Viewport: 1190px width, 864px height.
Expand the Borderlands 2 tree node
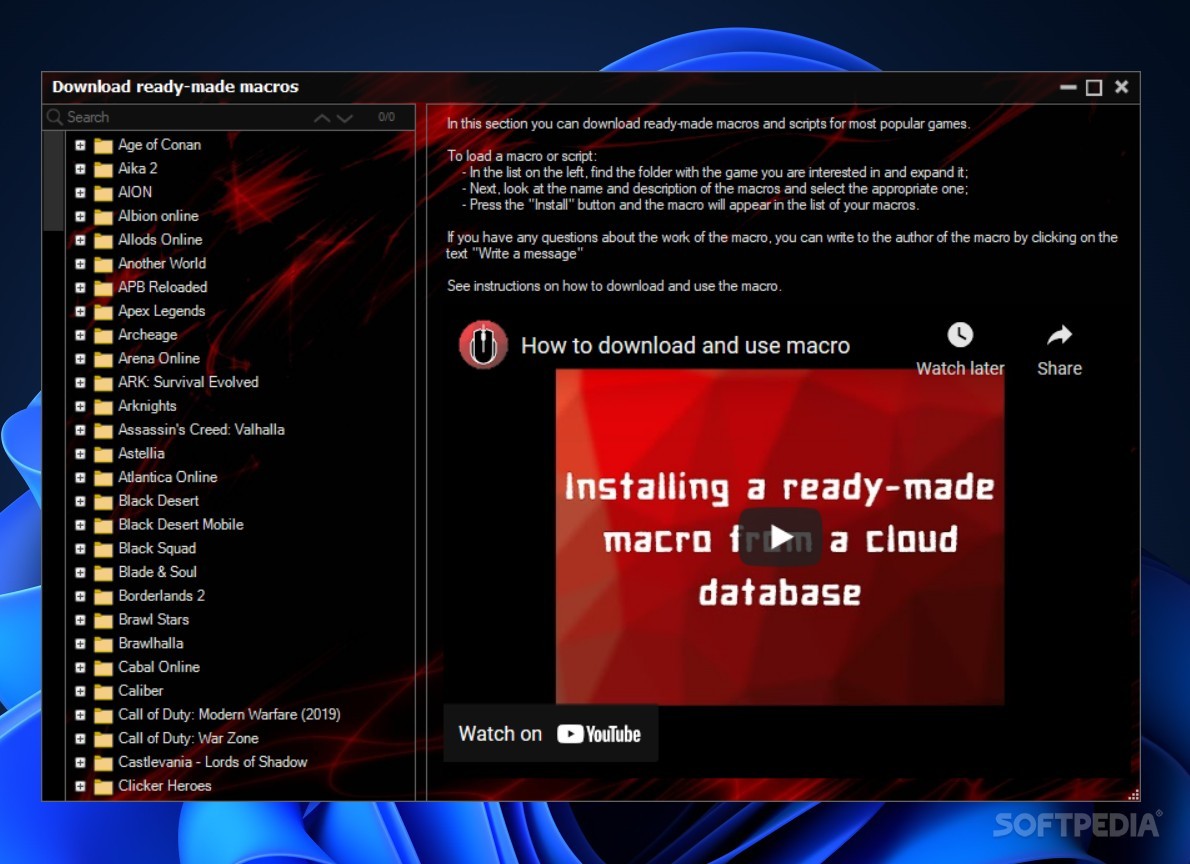tap(80, 596)
